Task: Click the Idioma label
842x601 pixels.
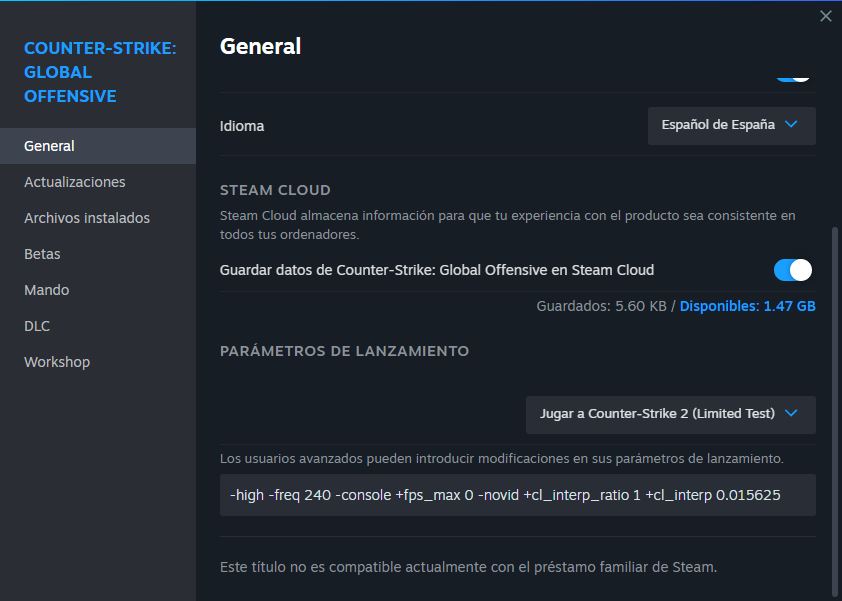Action: pyautogui.click(x=242, y=126)
